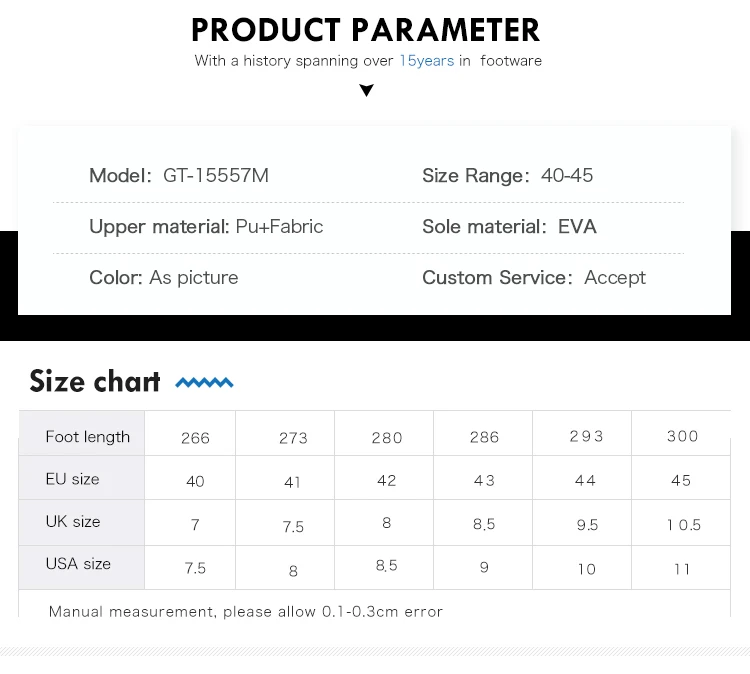Select the Foot length row header

tap(87, 437)
